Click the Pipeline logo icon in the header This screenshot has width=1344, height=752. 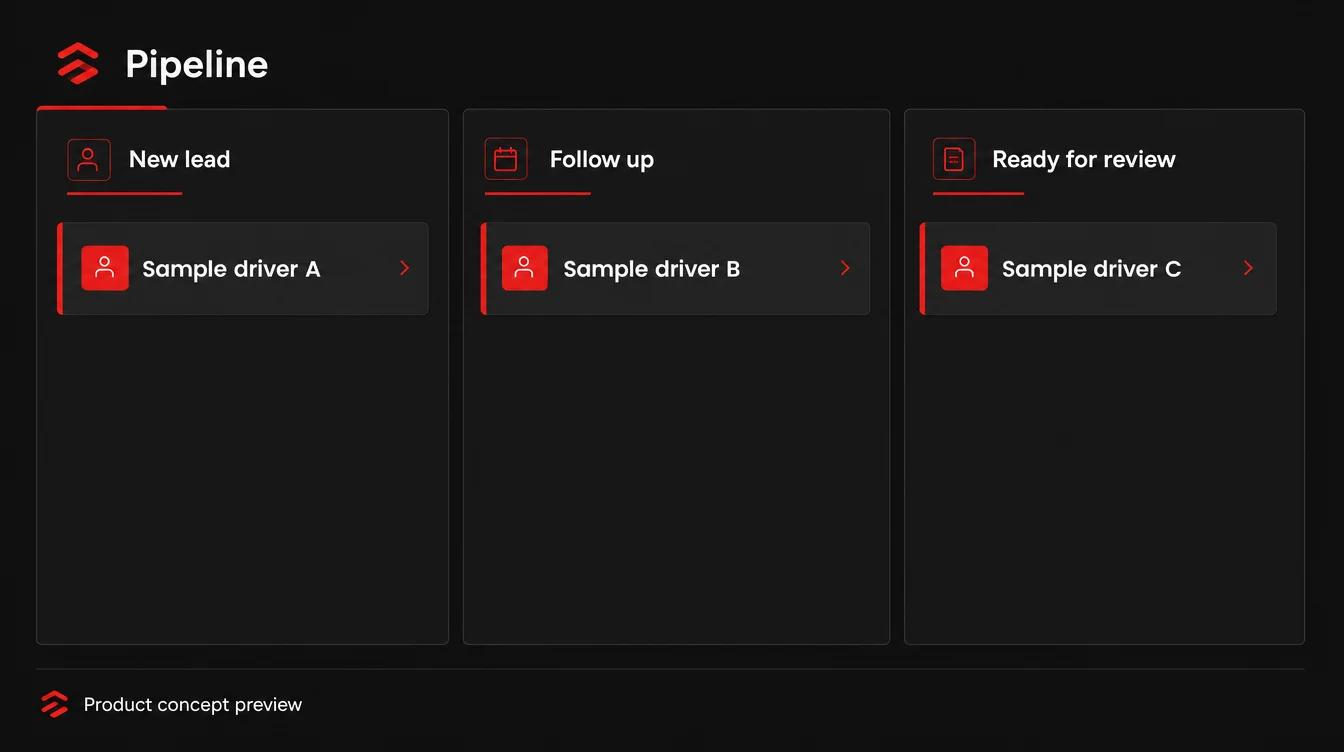point(78,64)
